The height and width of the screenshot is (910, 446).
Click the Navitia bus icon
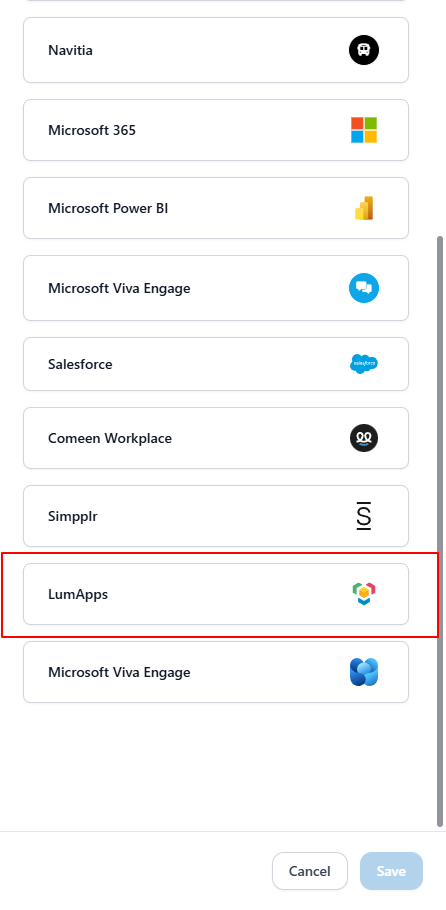364,50
